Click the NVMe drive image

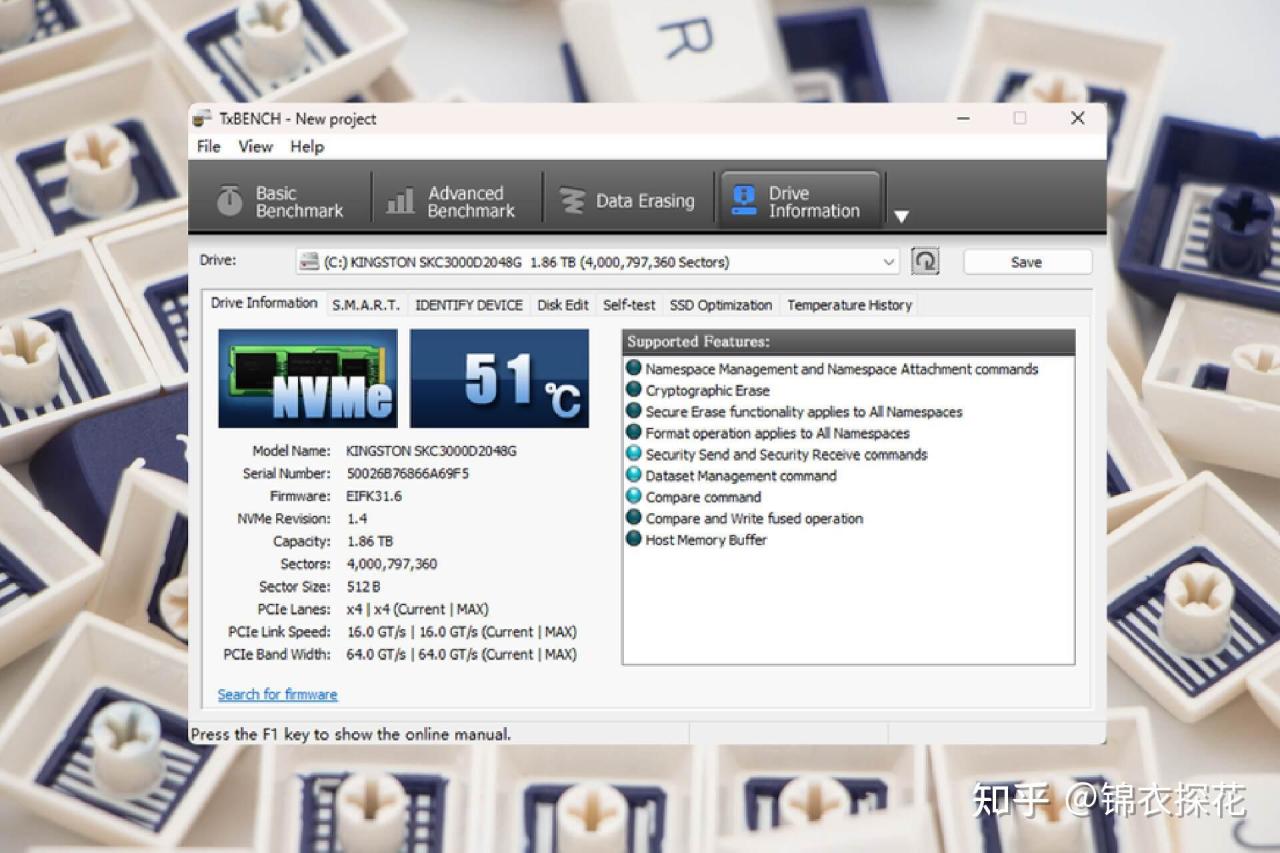(308, 379)
